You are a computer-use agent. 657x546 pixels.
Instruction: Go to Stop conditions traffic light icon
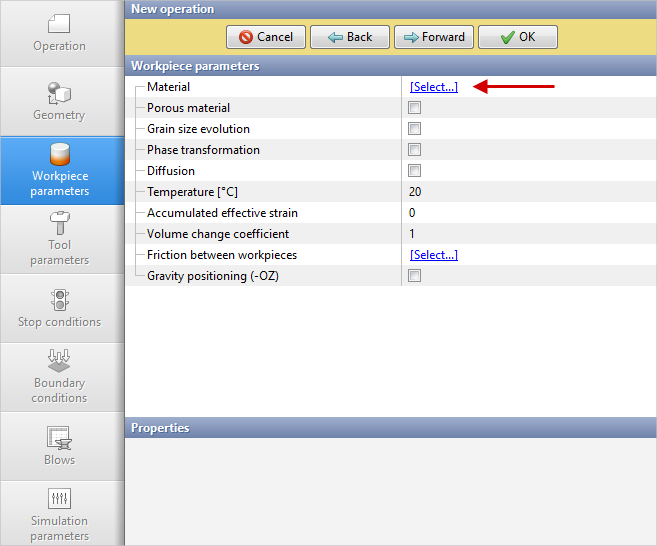tap(59, 300)
